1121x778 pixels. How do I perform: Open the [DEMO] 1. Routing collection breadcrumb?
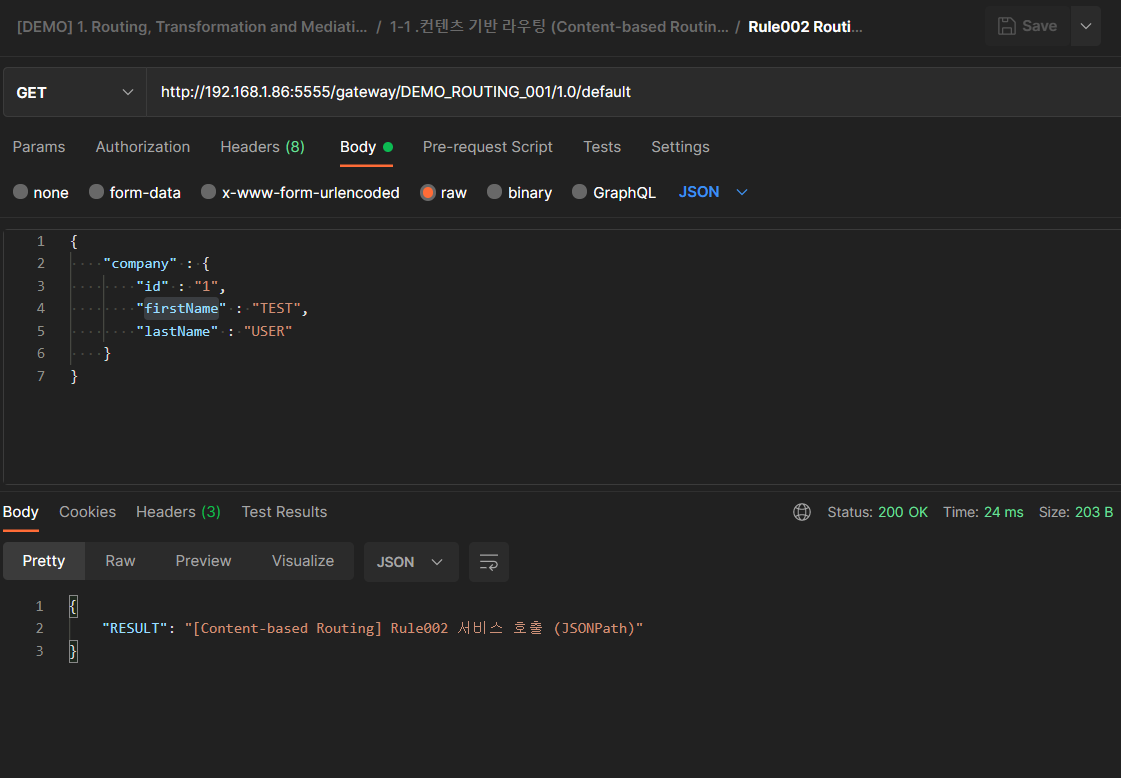point(192,27)
